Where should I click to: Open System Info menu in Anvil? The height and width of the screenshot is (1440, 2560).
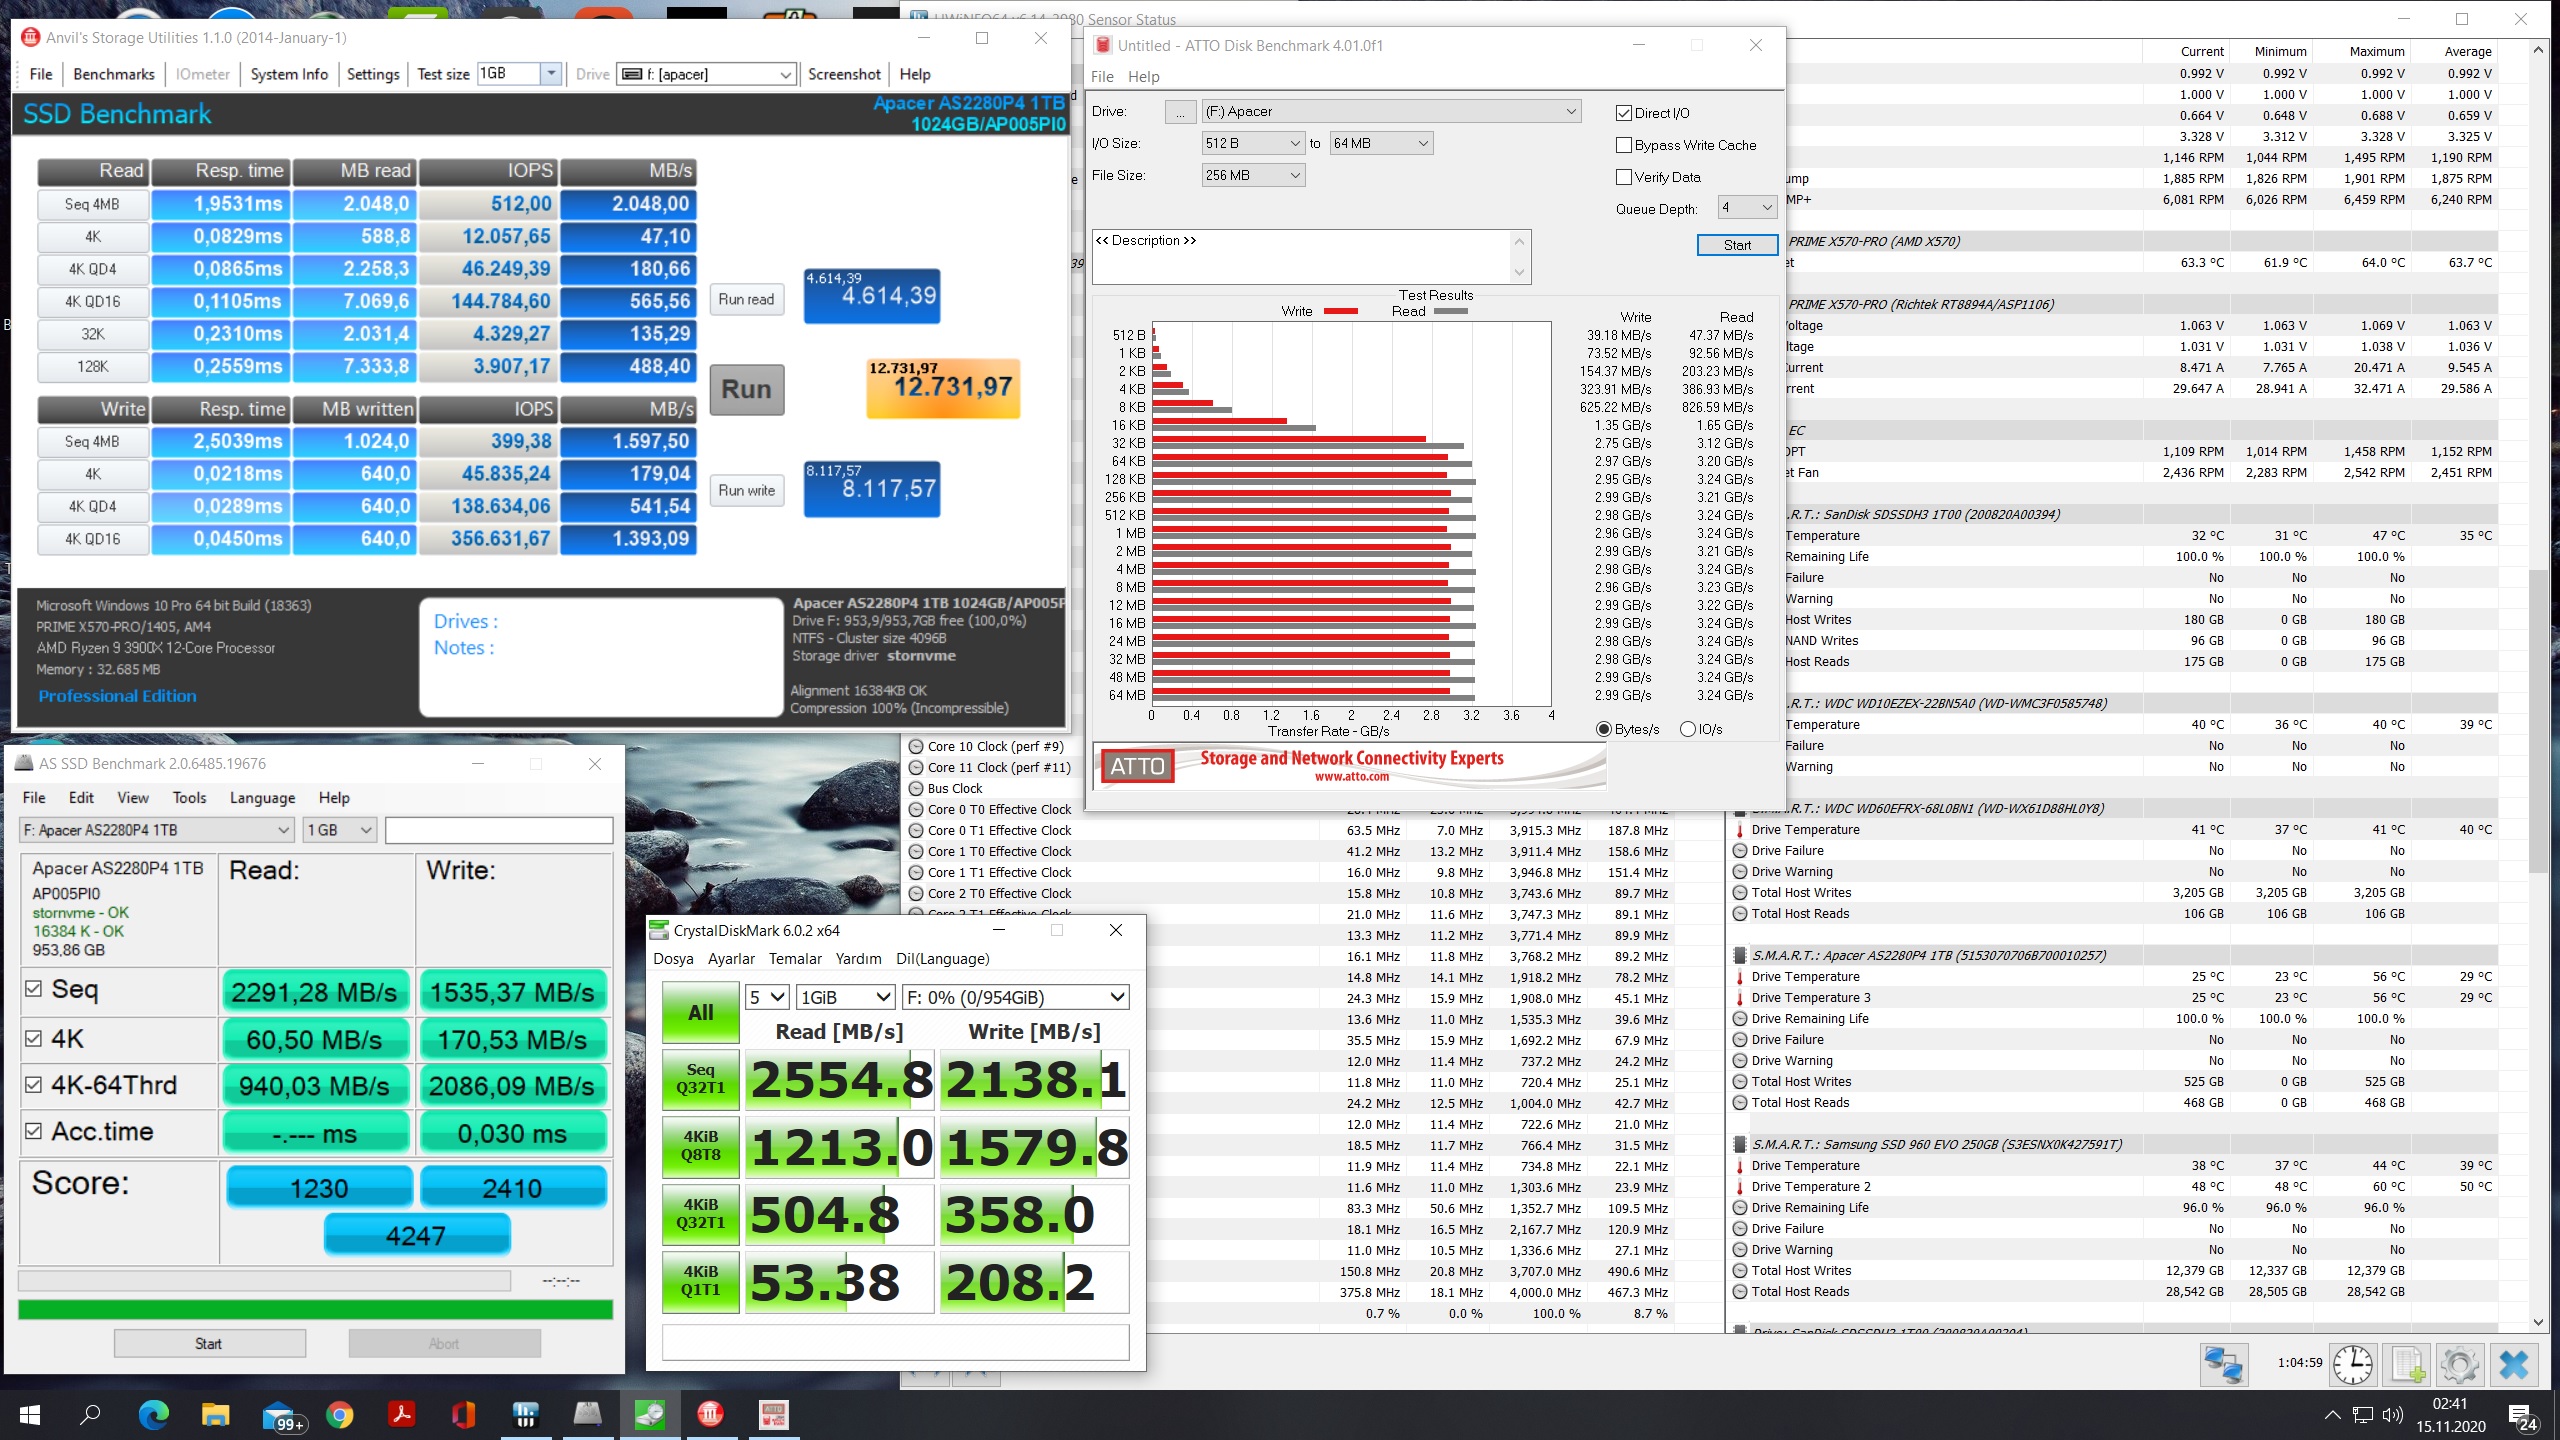289,74
